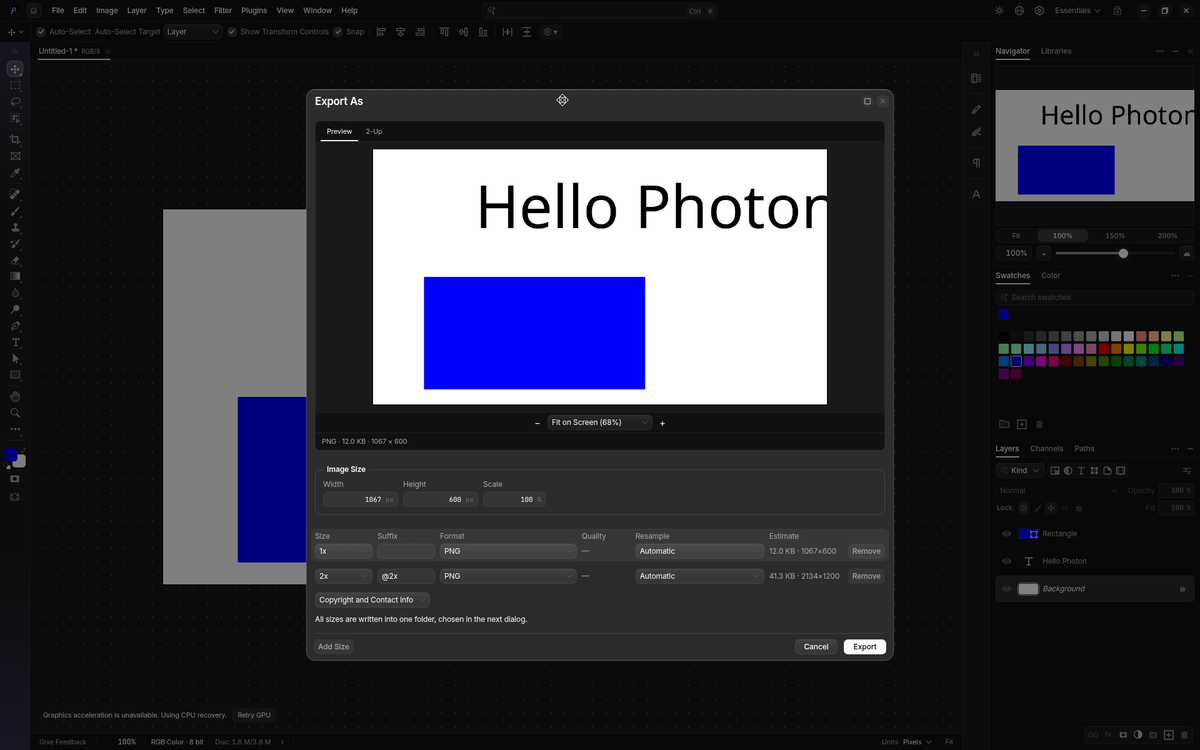Image resolution: width=1200 pixels, height=750 pixels.
Task: Open the home screen icon
Action: pos(33,11)
